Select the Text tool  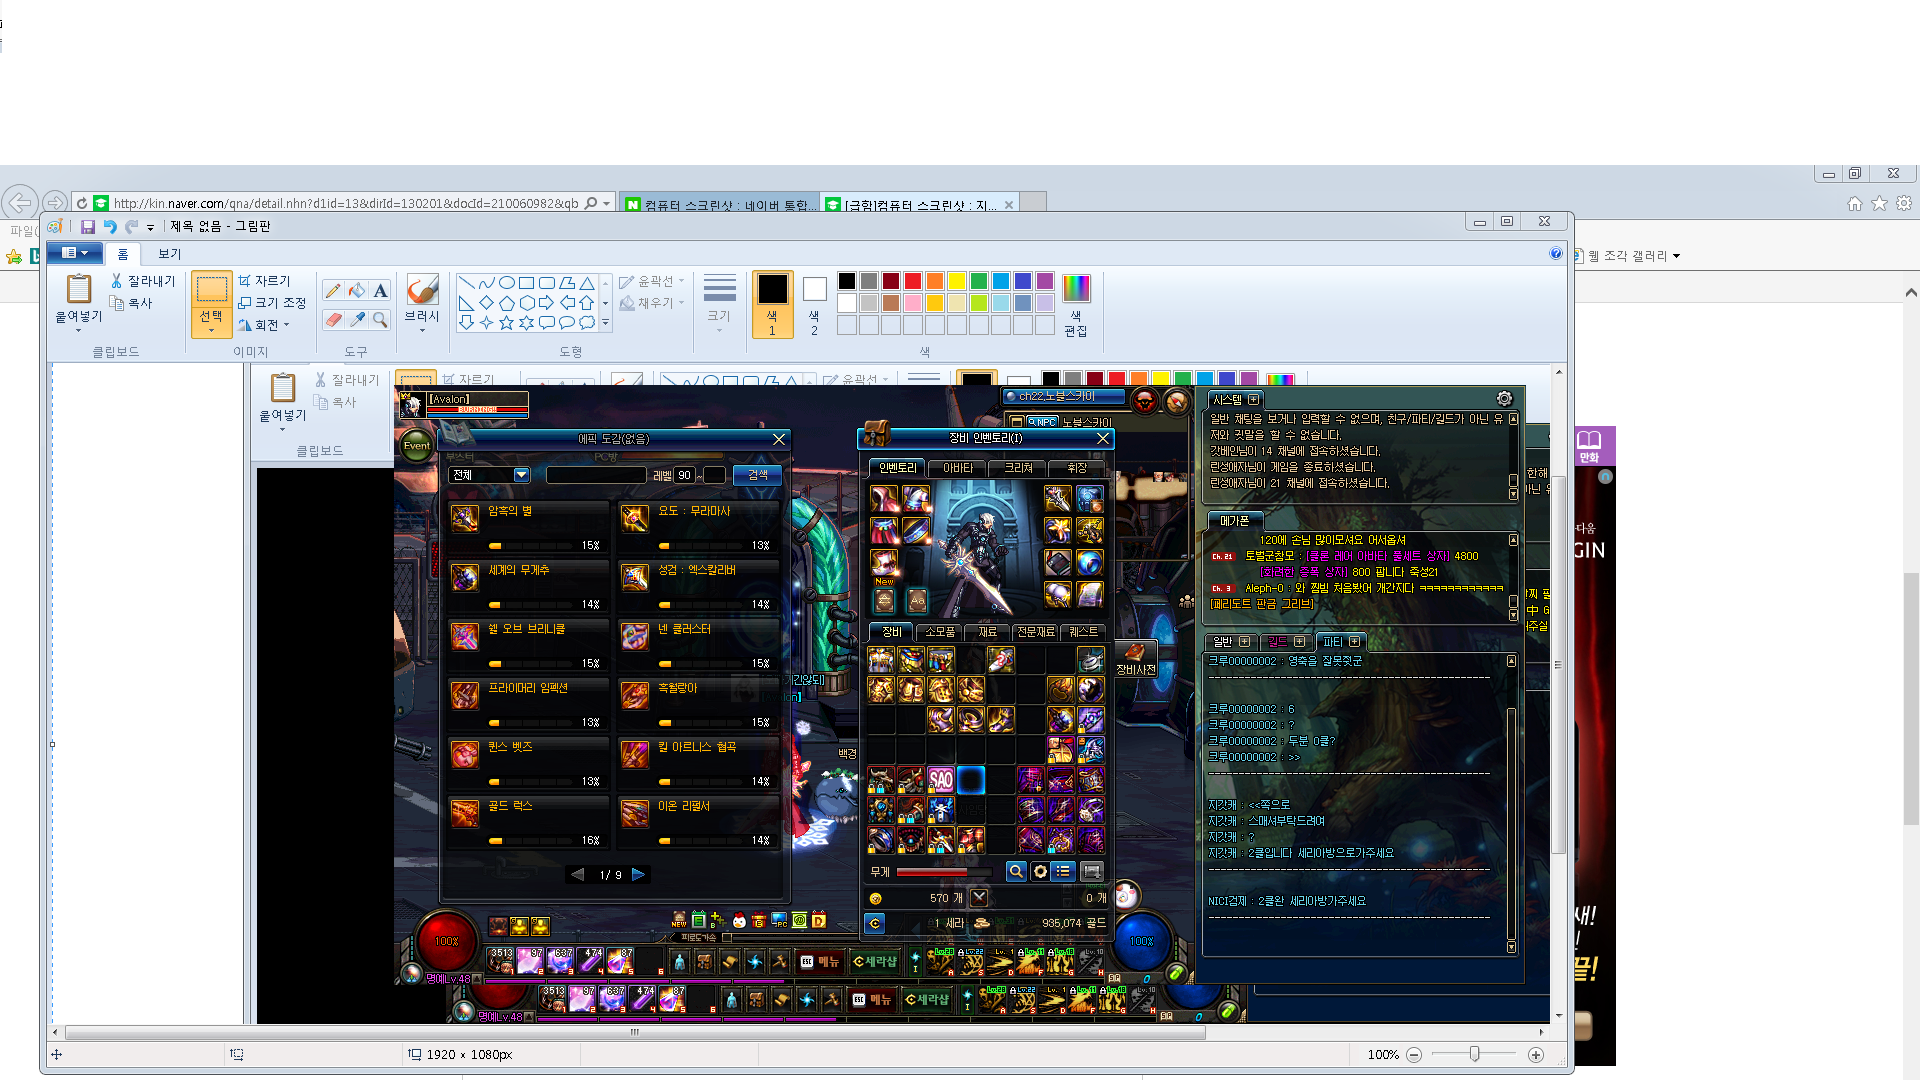point(380,291)
